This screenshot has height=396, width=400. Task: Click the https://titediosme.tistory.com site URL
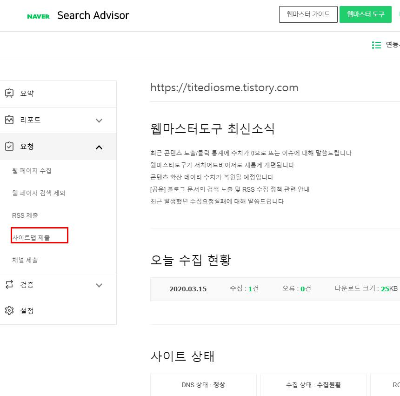click(224, 88)
